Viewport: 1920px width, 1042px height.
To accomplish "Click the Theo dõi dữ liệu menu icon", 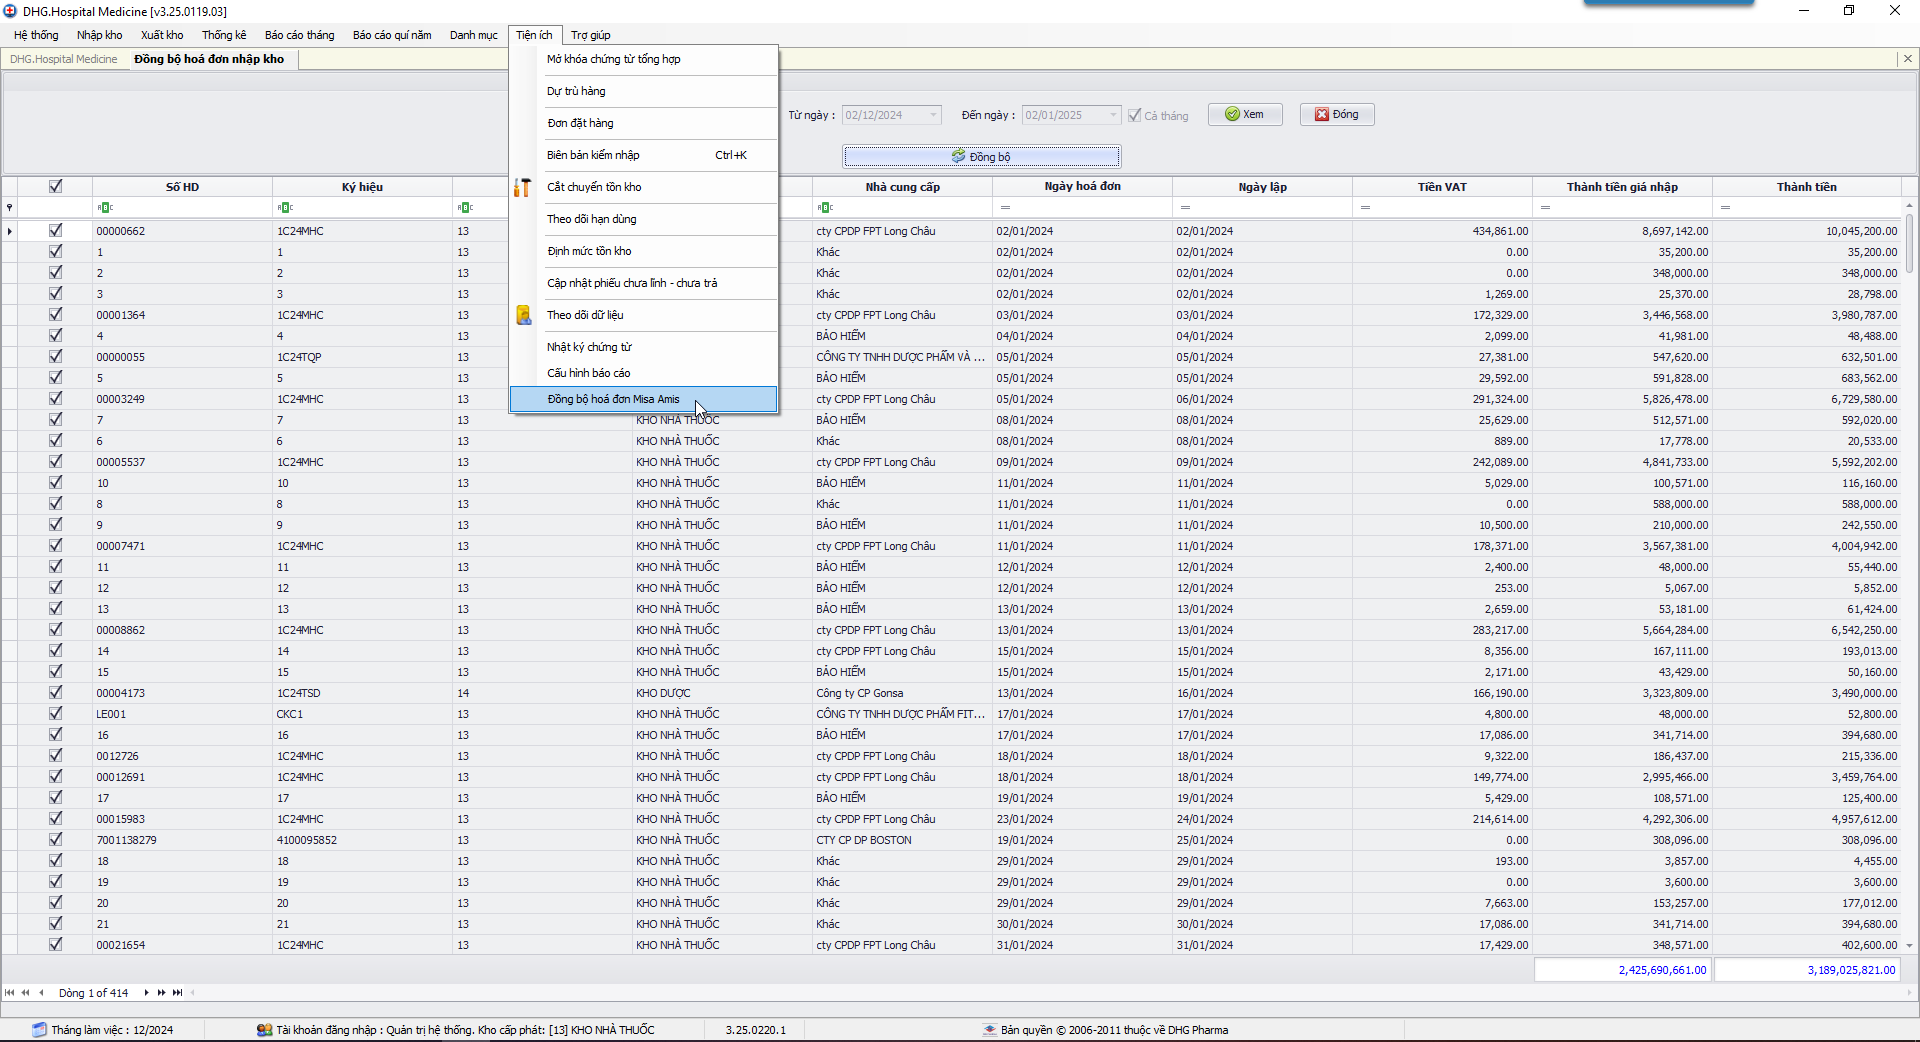I will 523,315.
